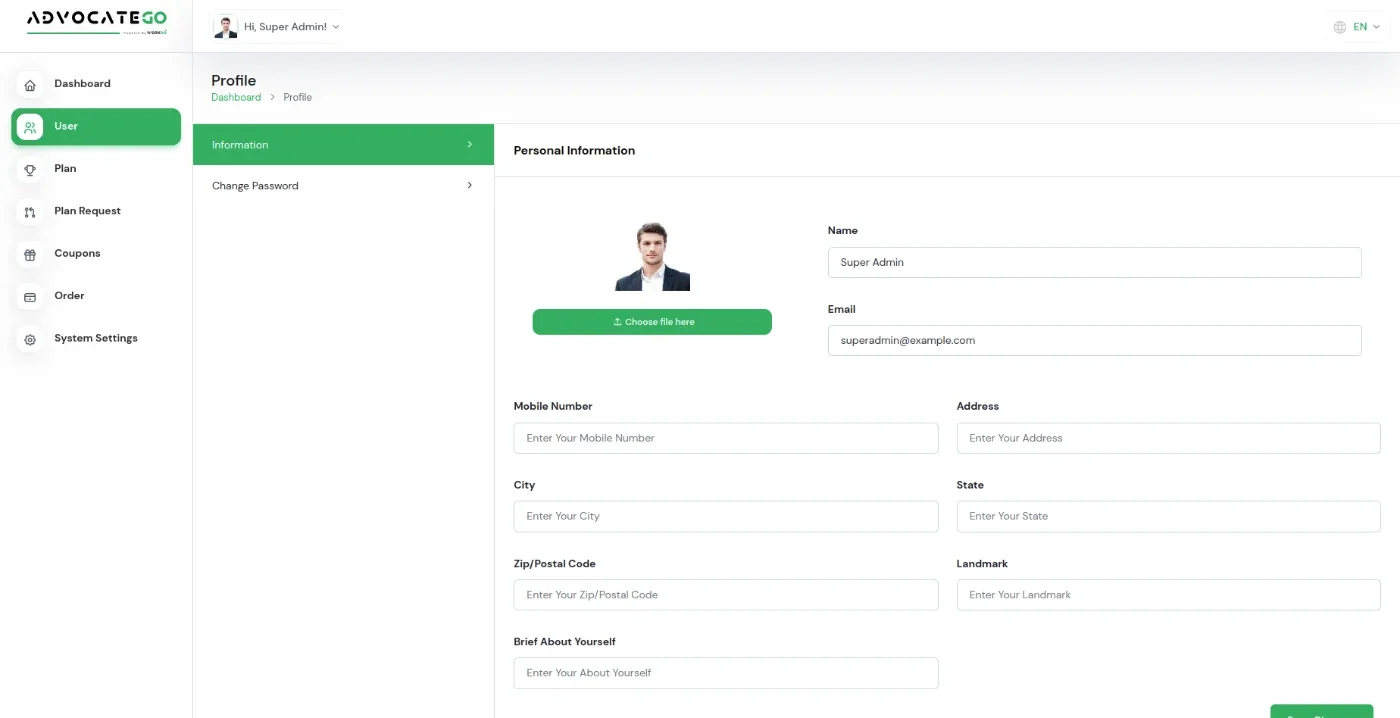Focus the City field
This screenshot has width=1400, height=718.
[726, 516]
